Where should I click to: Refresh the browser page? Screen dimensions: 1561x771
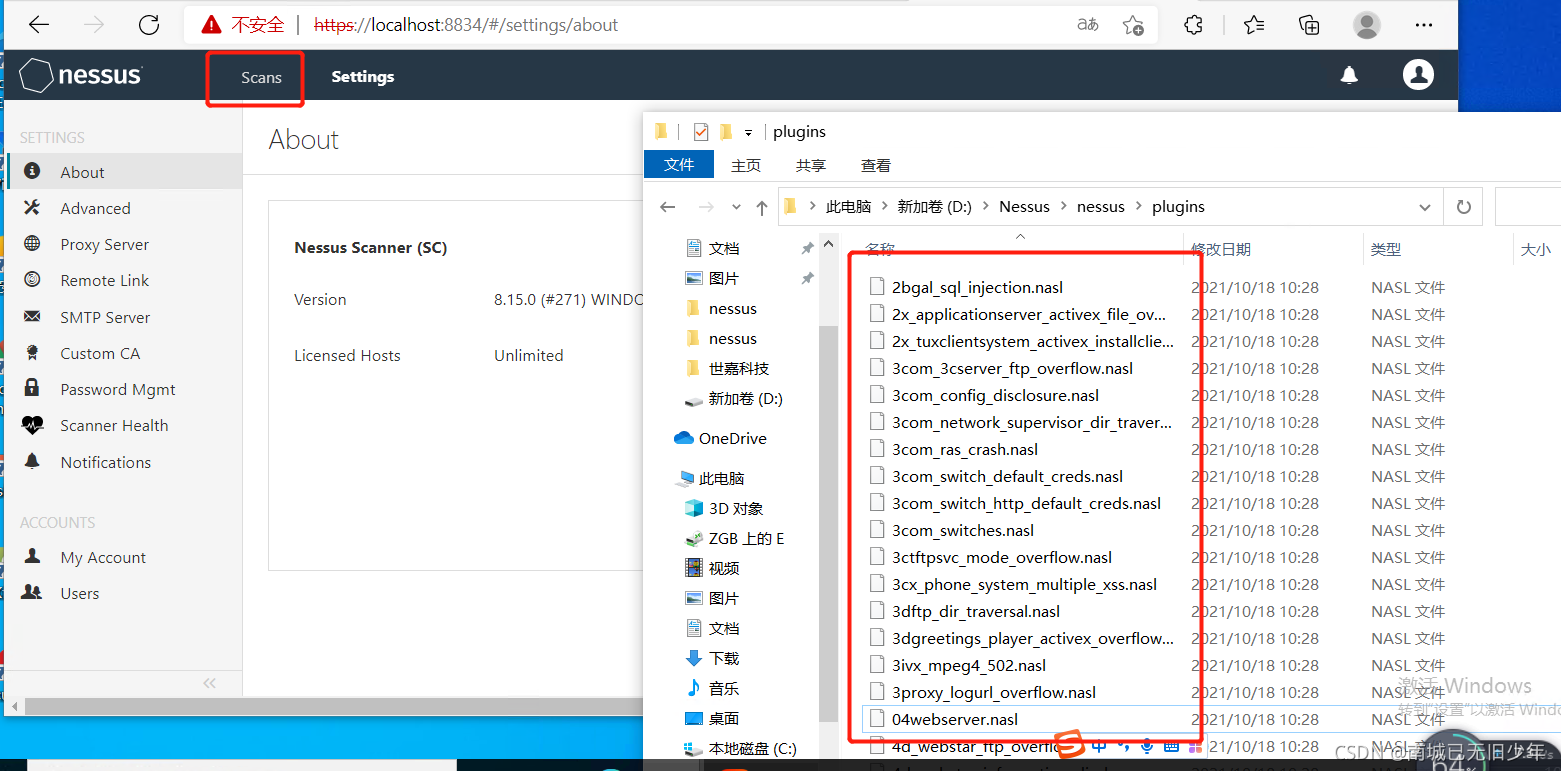point(149,25)
